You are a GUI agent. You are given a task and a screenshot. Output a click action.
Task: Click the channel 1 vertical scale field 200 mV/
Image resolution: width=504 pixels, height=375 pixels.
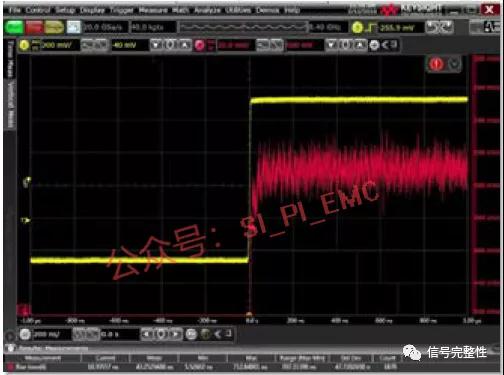[60, 45]
